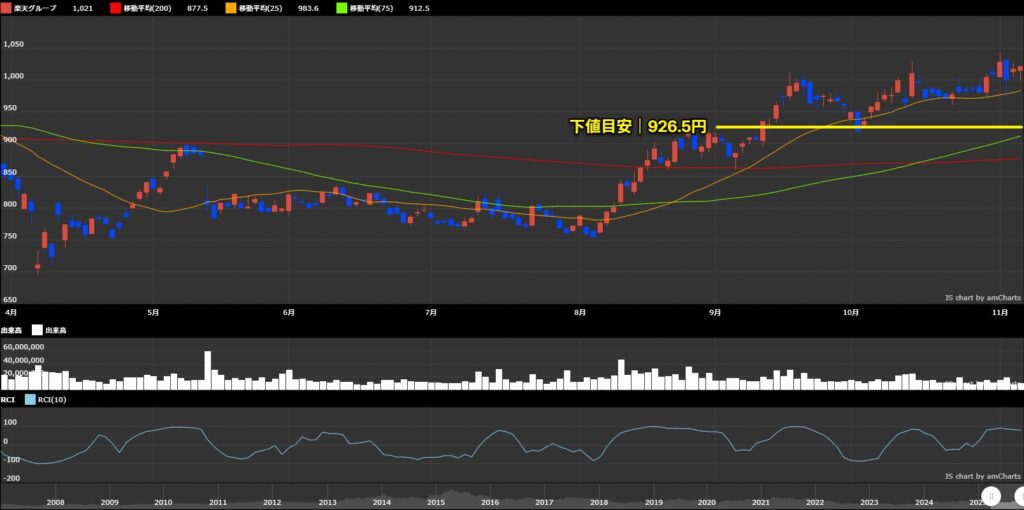Grab the right-edge scrollbar grip handle

[1019, 494]
